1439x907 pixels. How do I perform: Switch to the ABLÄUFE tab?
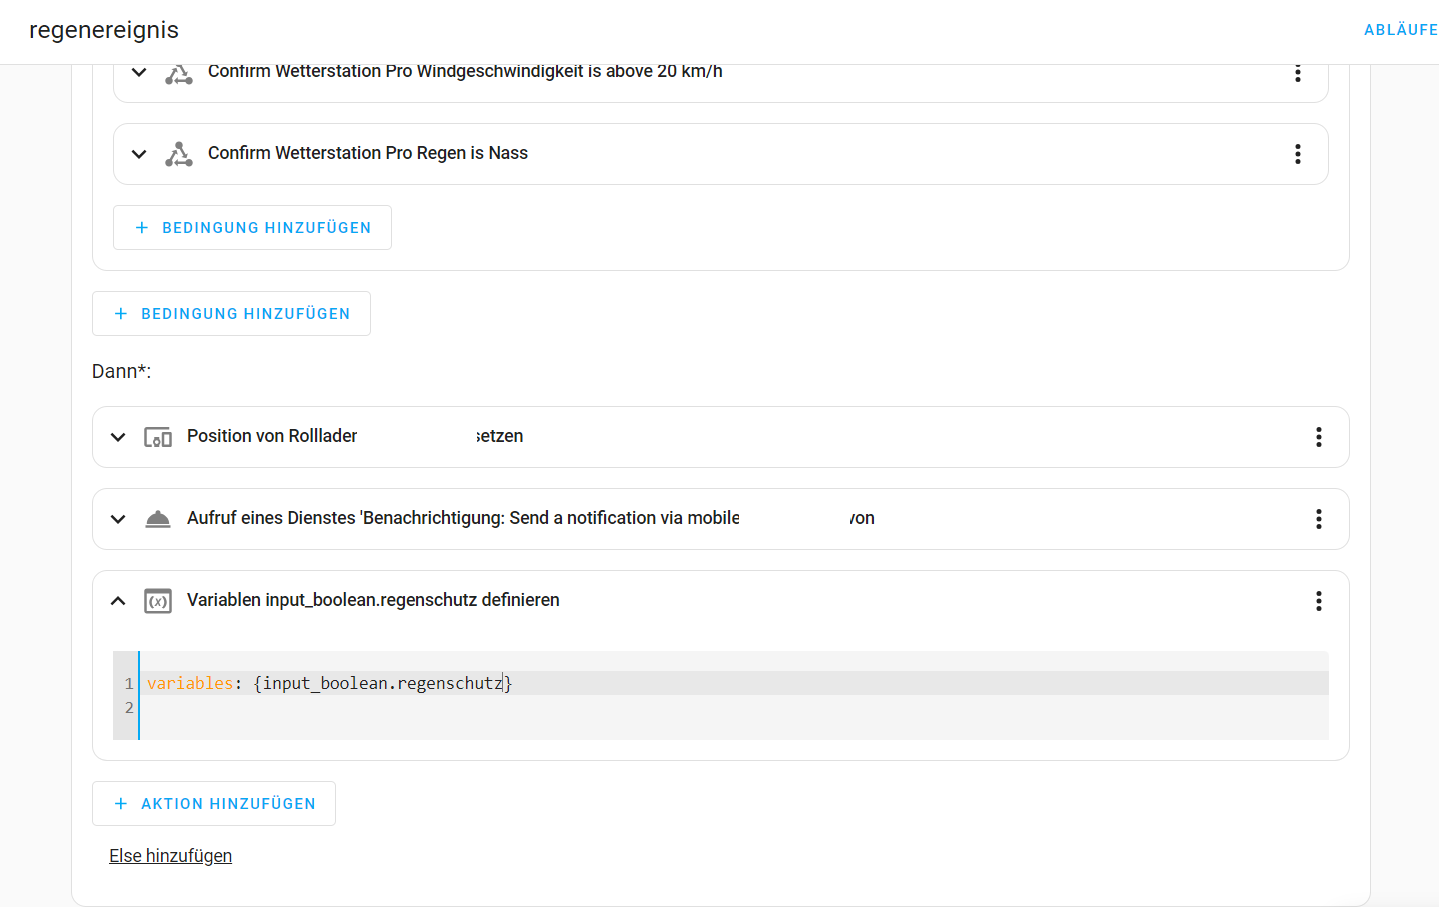1400,30
